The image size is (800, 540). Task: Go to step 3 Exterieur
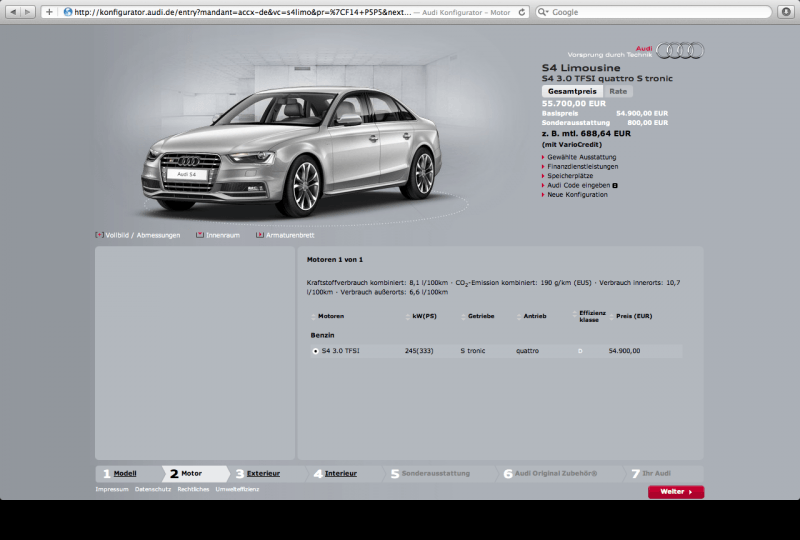tap(263, 473)
